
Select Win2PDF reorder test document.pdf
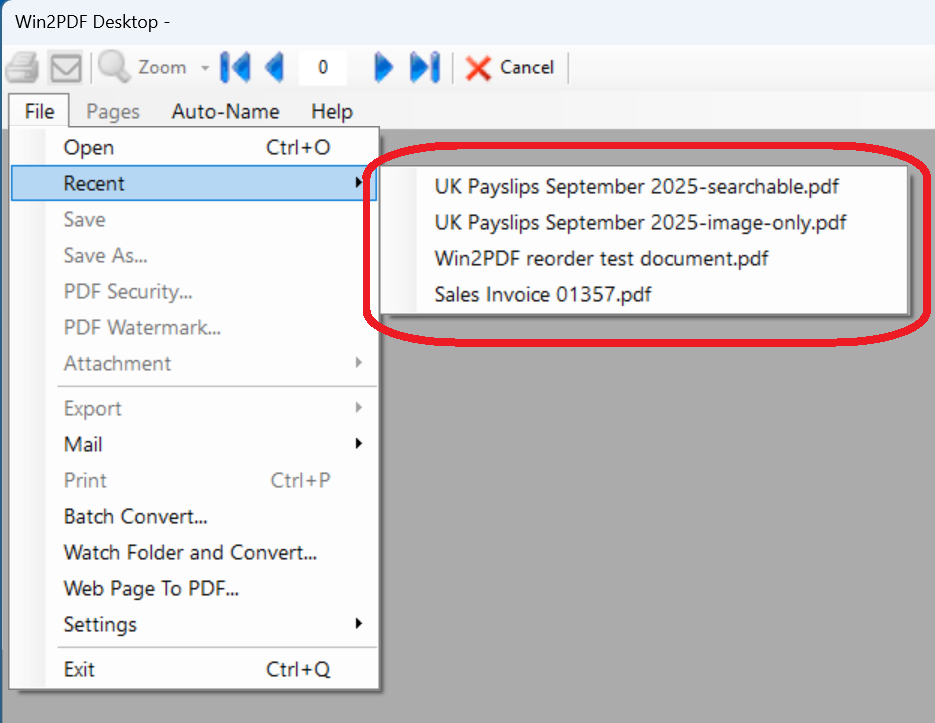[x=601, y=258]
